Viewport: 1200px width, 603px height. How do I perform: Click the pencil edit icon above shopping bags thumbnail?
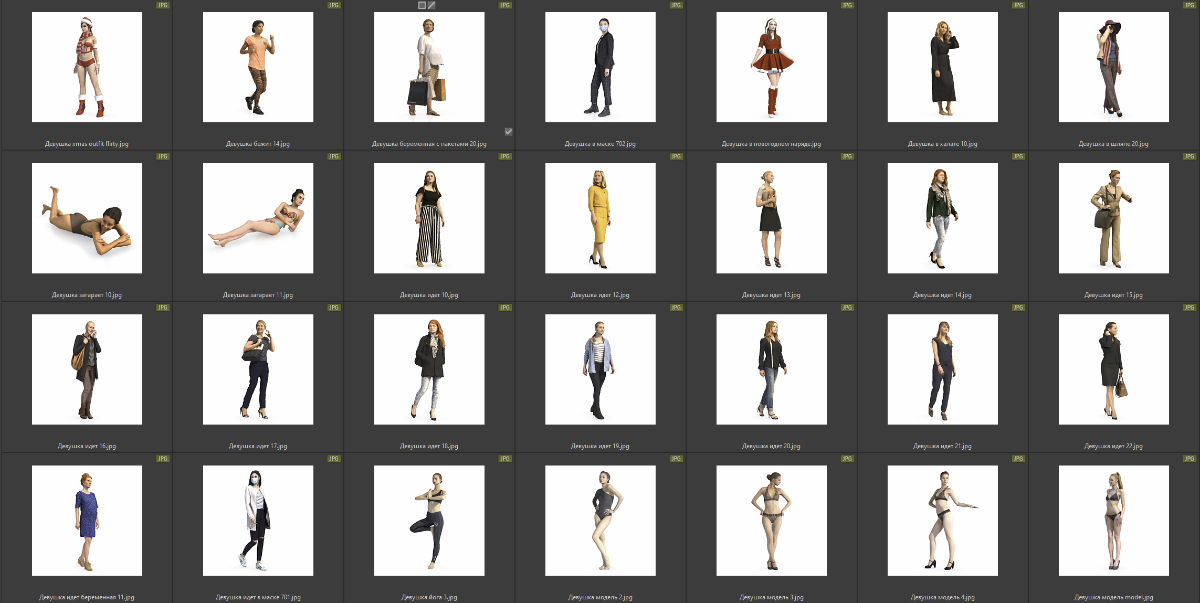pos(432,5)
